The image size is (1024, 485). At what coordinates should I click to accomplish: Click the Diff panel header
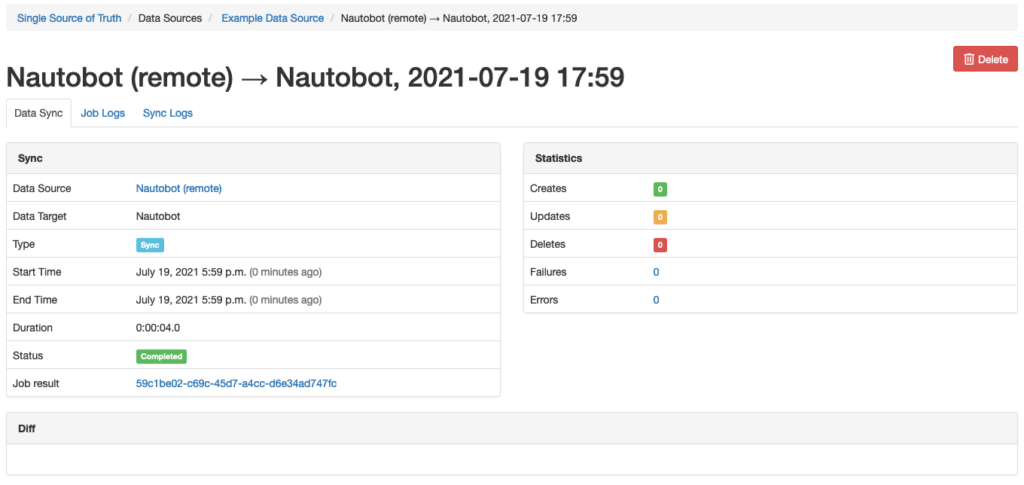[x=512, y=429]
